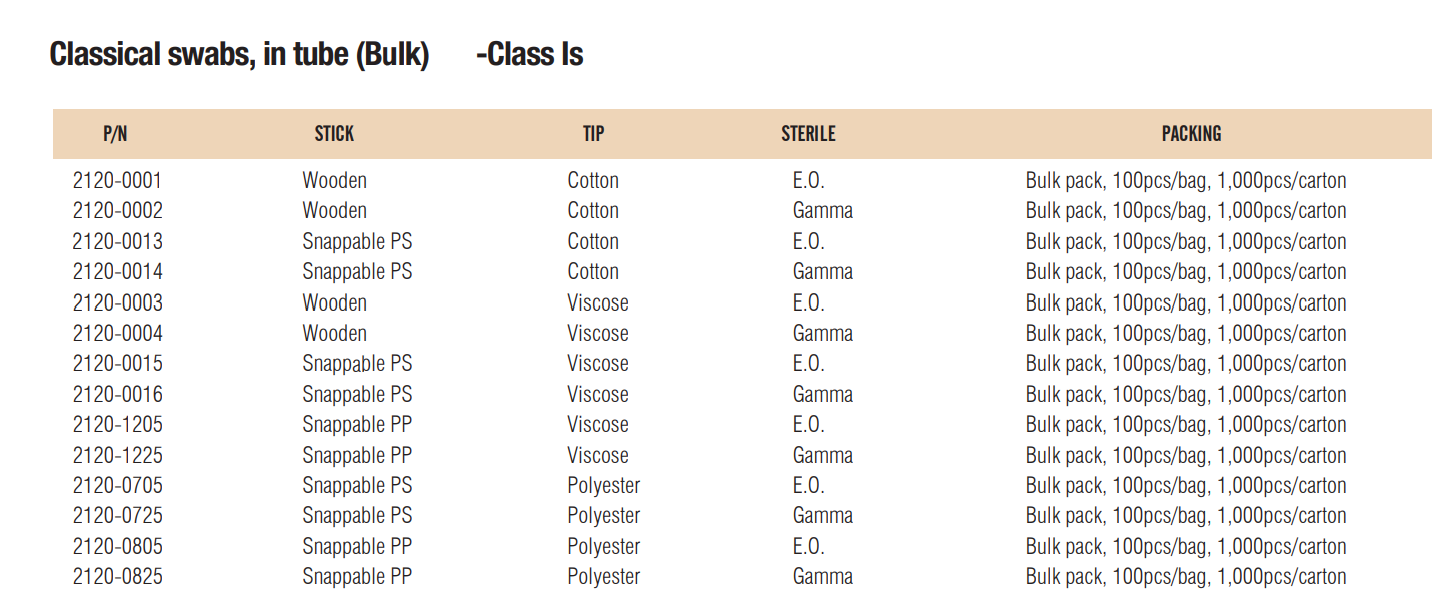The width and height of the screenshot is (1432, 612).
Task: Select part number 2120-0003
Action: point(117,303)
